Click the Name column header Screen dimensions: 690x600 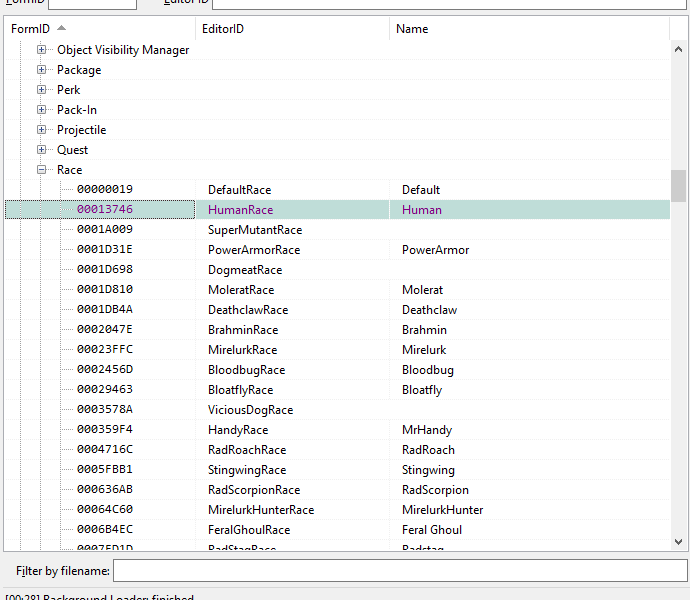coord(412,29)
